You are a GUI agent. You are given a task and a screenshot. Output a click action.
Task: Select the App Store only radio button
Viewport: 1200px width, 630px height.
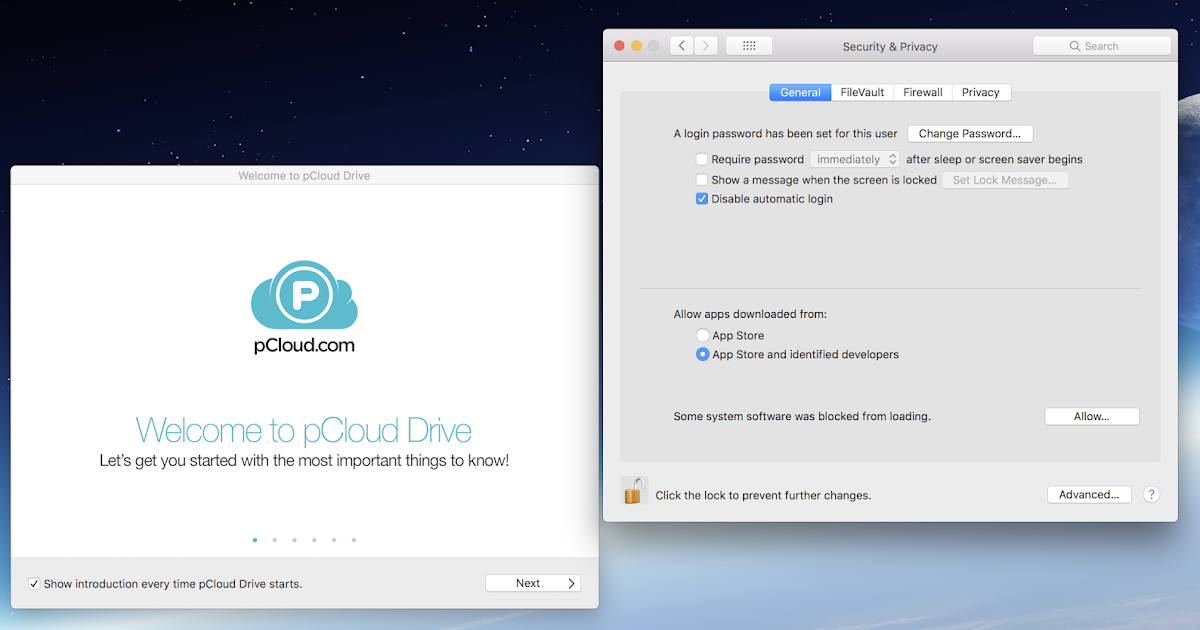click(x=702, y=335)
